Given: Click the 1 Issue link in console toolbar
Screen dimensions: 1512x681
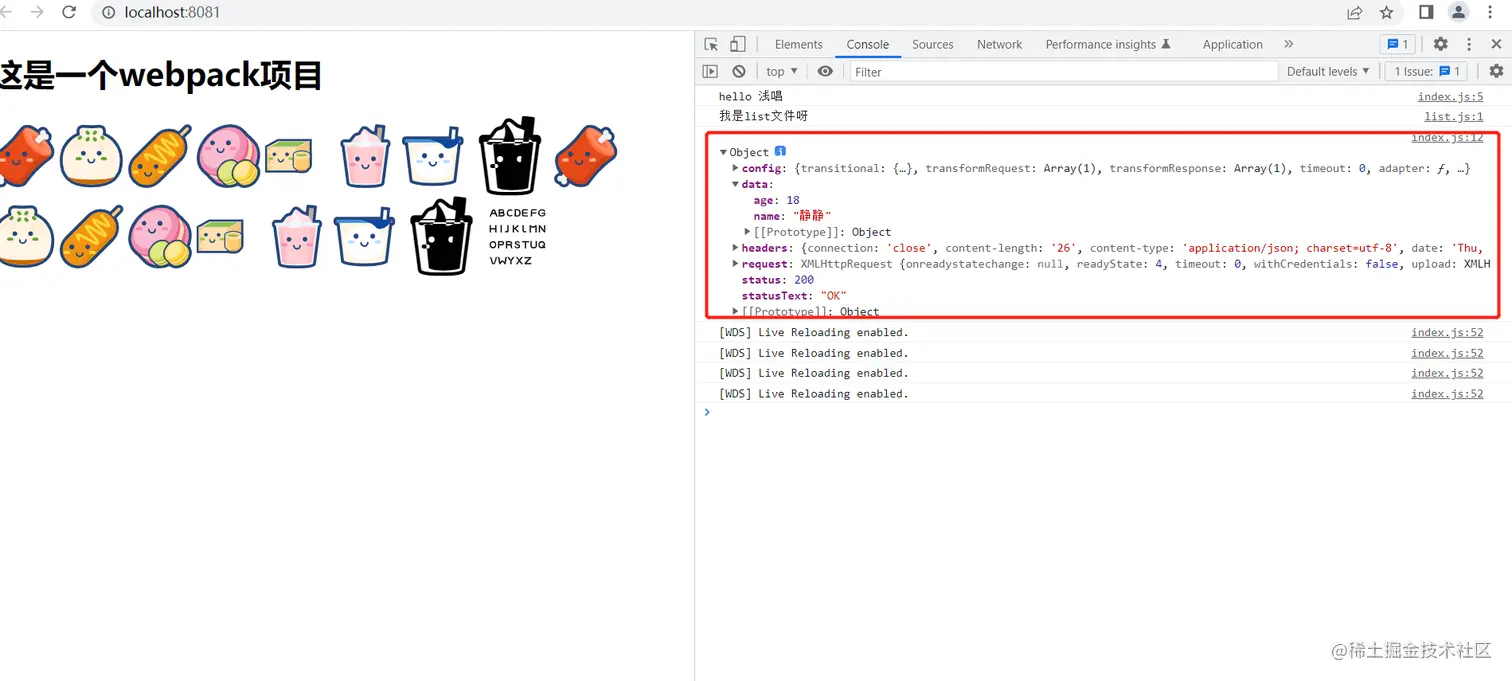Looking at the screenshot, I should (1427, 71).
